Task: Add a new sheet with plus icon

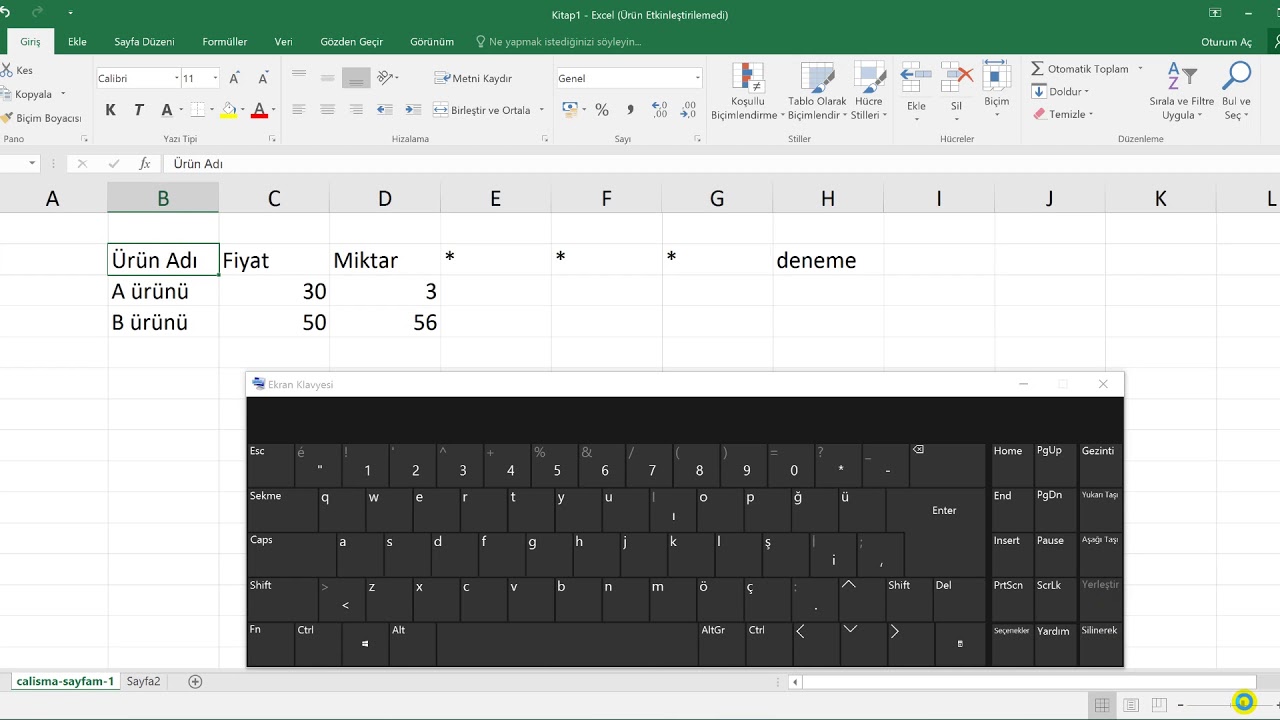Action: tap(195, 682)
